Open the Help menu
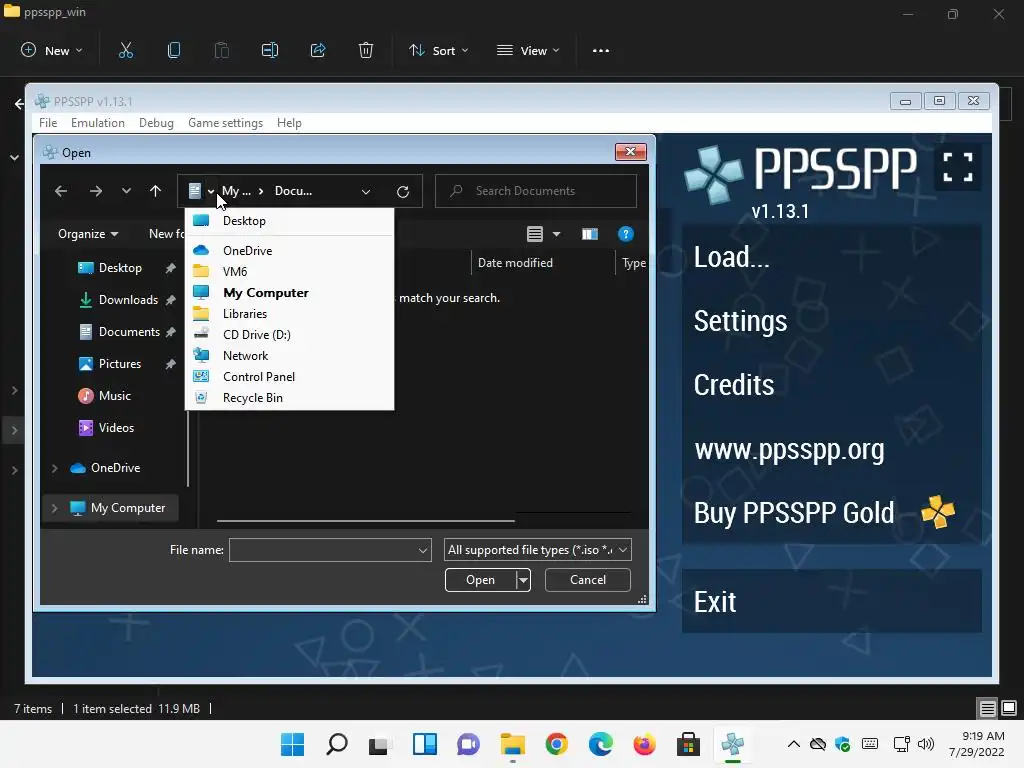This screenshot has height=768, width=1024. [289, 123]
